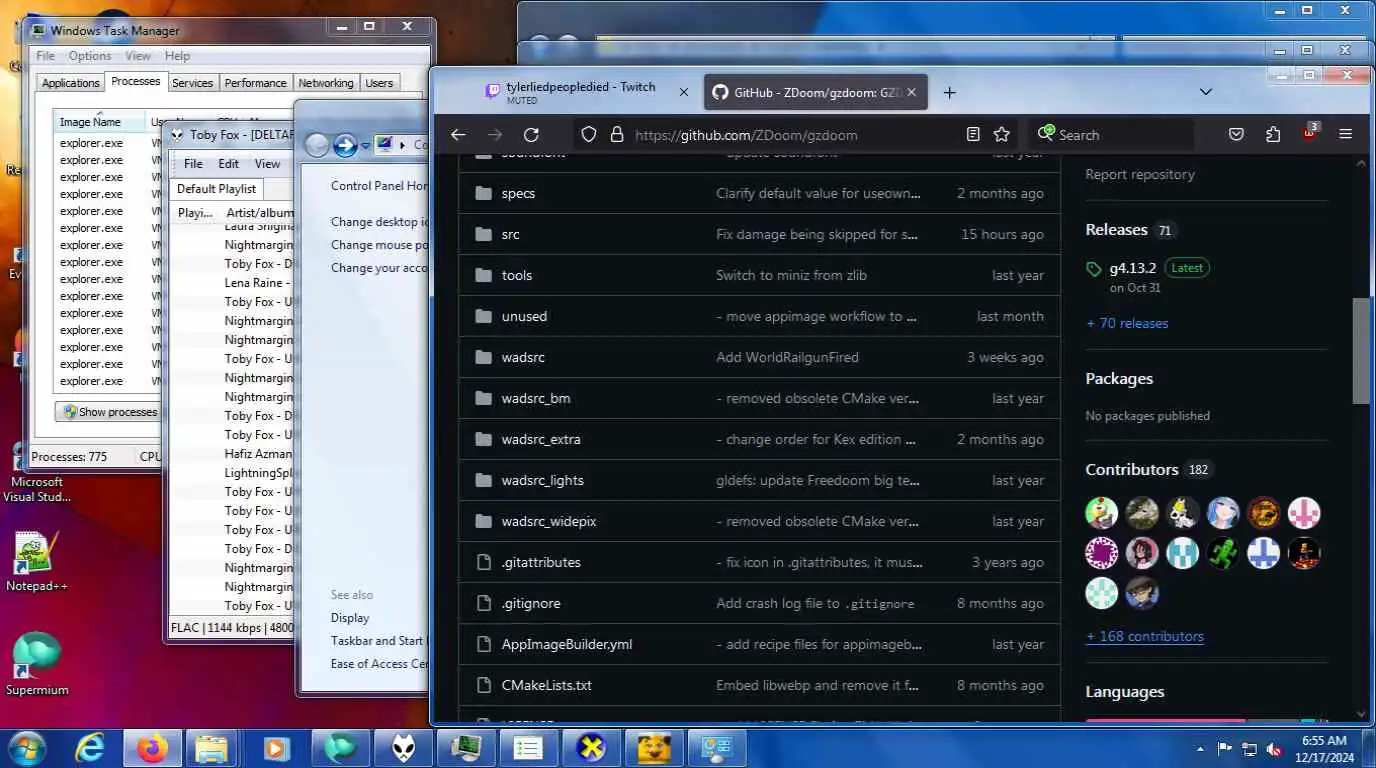This screenshot has width=1376, height=768.
Task: Click 'Report repository' link
Action: [1140, 174]
